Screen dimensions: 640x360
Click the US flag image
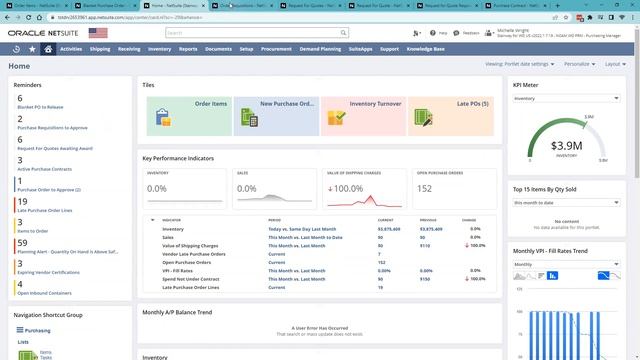click(98, 33)
